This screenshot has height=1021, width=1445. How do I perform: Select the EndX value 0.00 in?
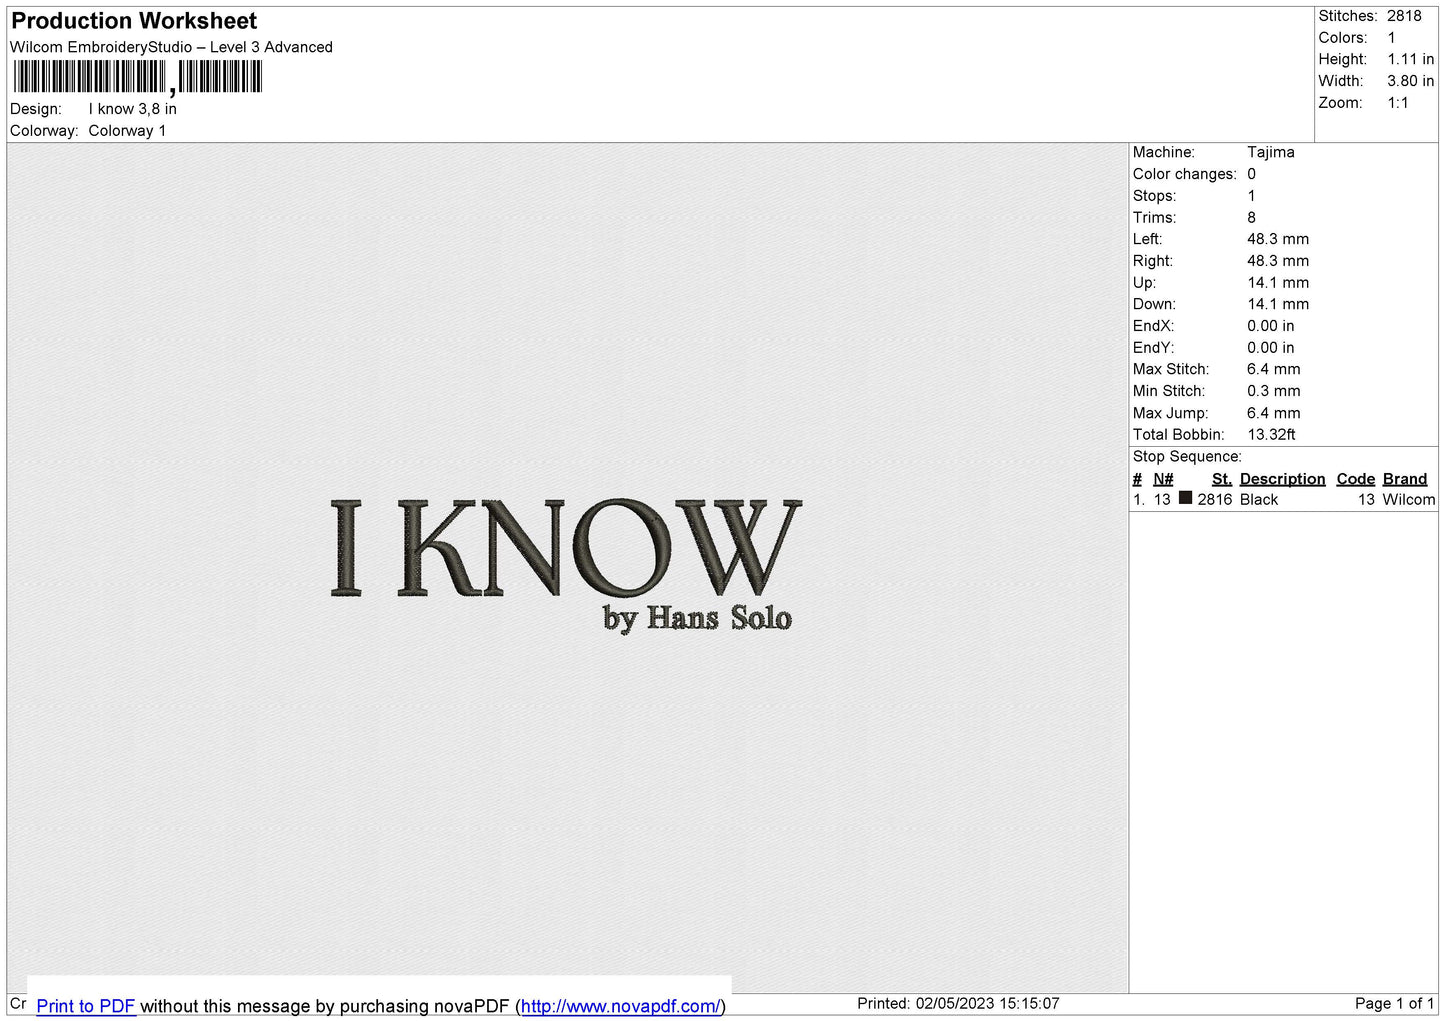point(1271,326)
